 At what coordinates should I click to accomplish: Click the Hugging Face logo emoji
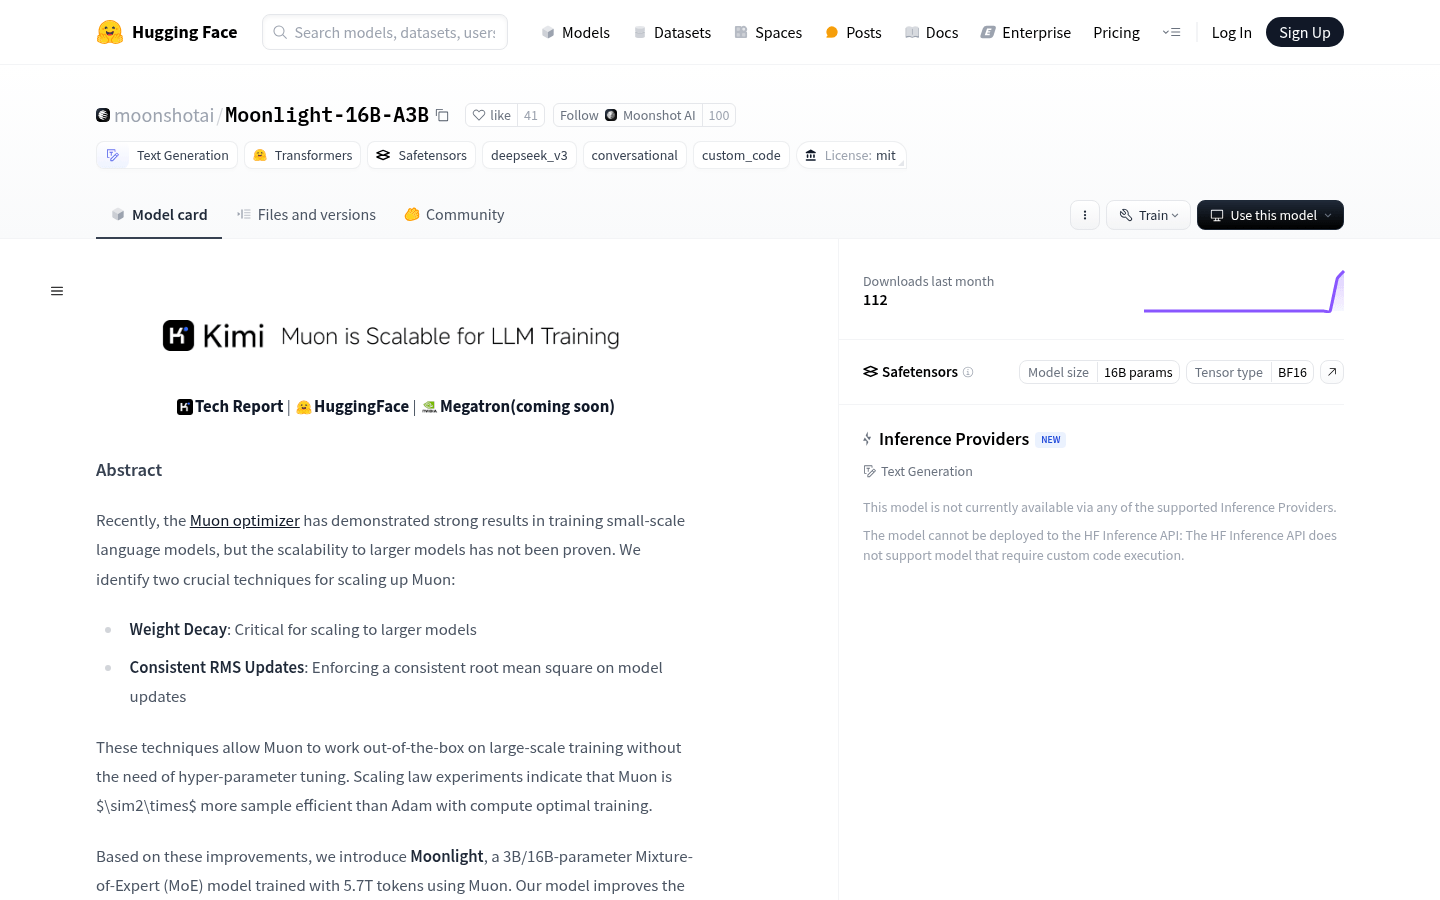(x=110, y=32)
